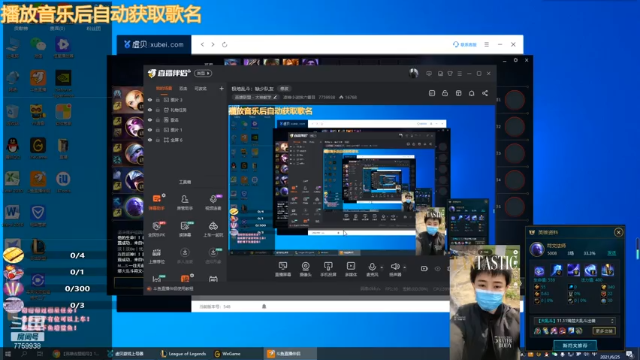This screenshot has width=640, height=360.
Task: Switch to the second scene tab
Action: (x=183, y=88)
